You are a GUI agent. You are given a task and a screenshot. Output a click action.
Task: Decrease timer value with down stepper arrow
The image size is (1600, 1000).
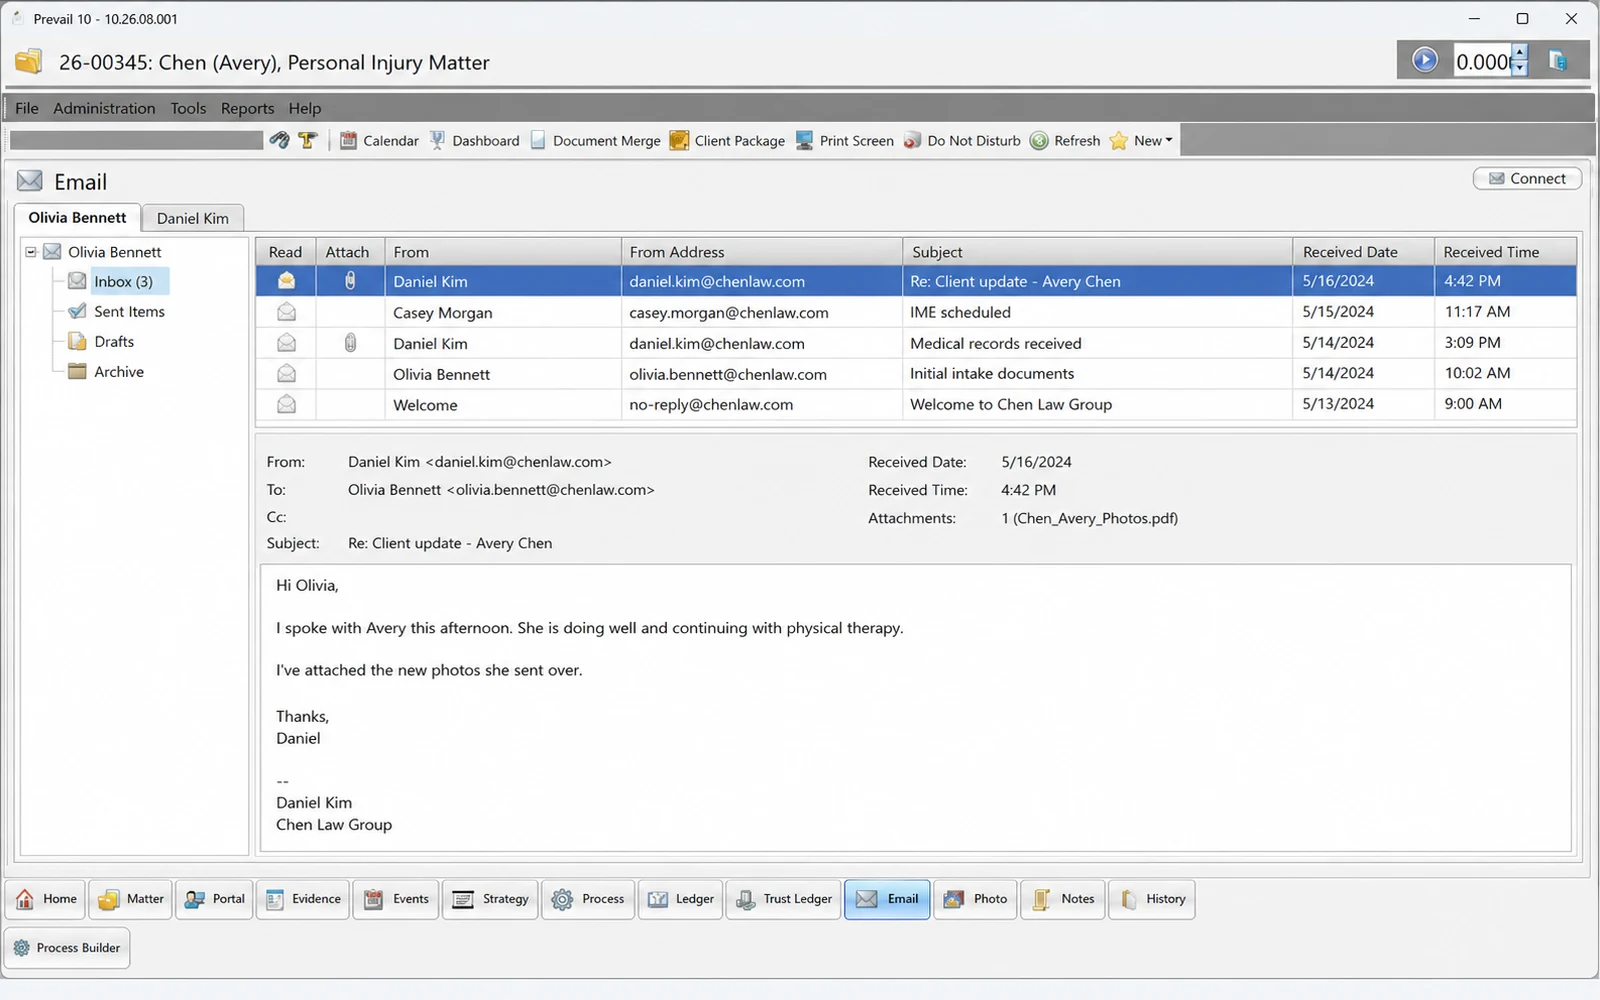[x=1520, y=69]
